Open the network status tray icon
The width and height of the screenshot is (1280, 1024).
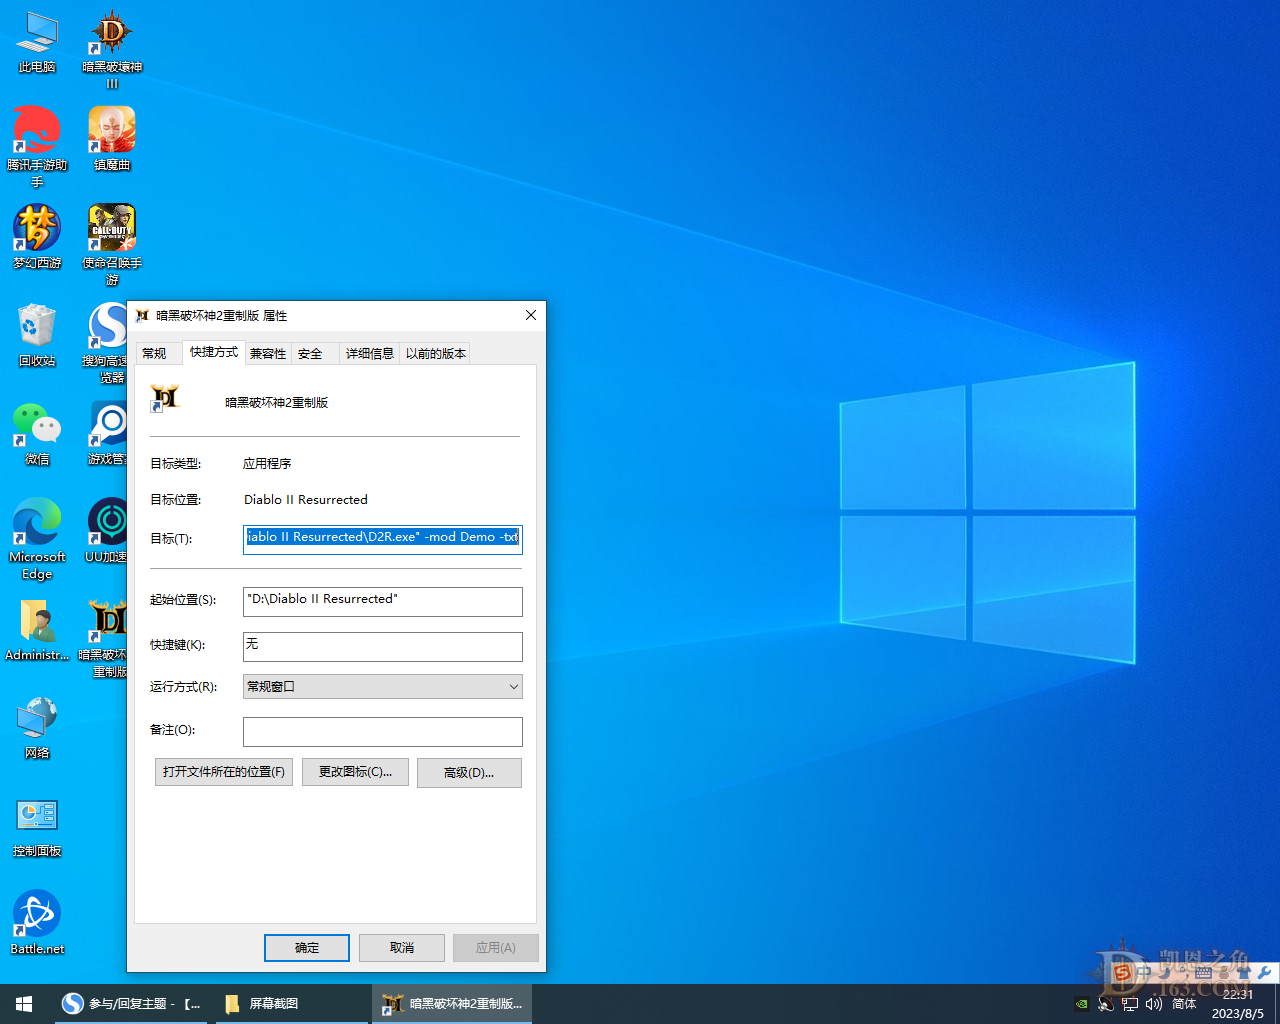(1130, 1004)
